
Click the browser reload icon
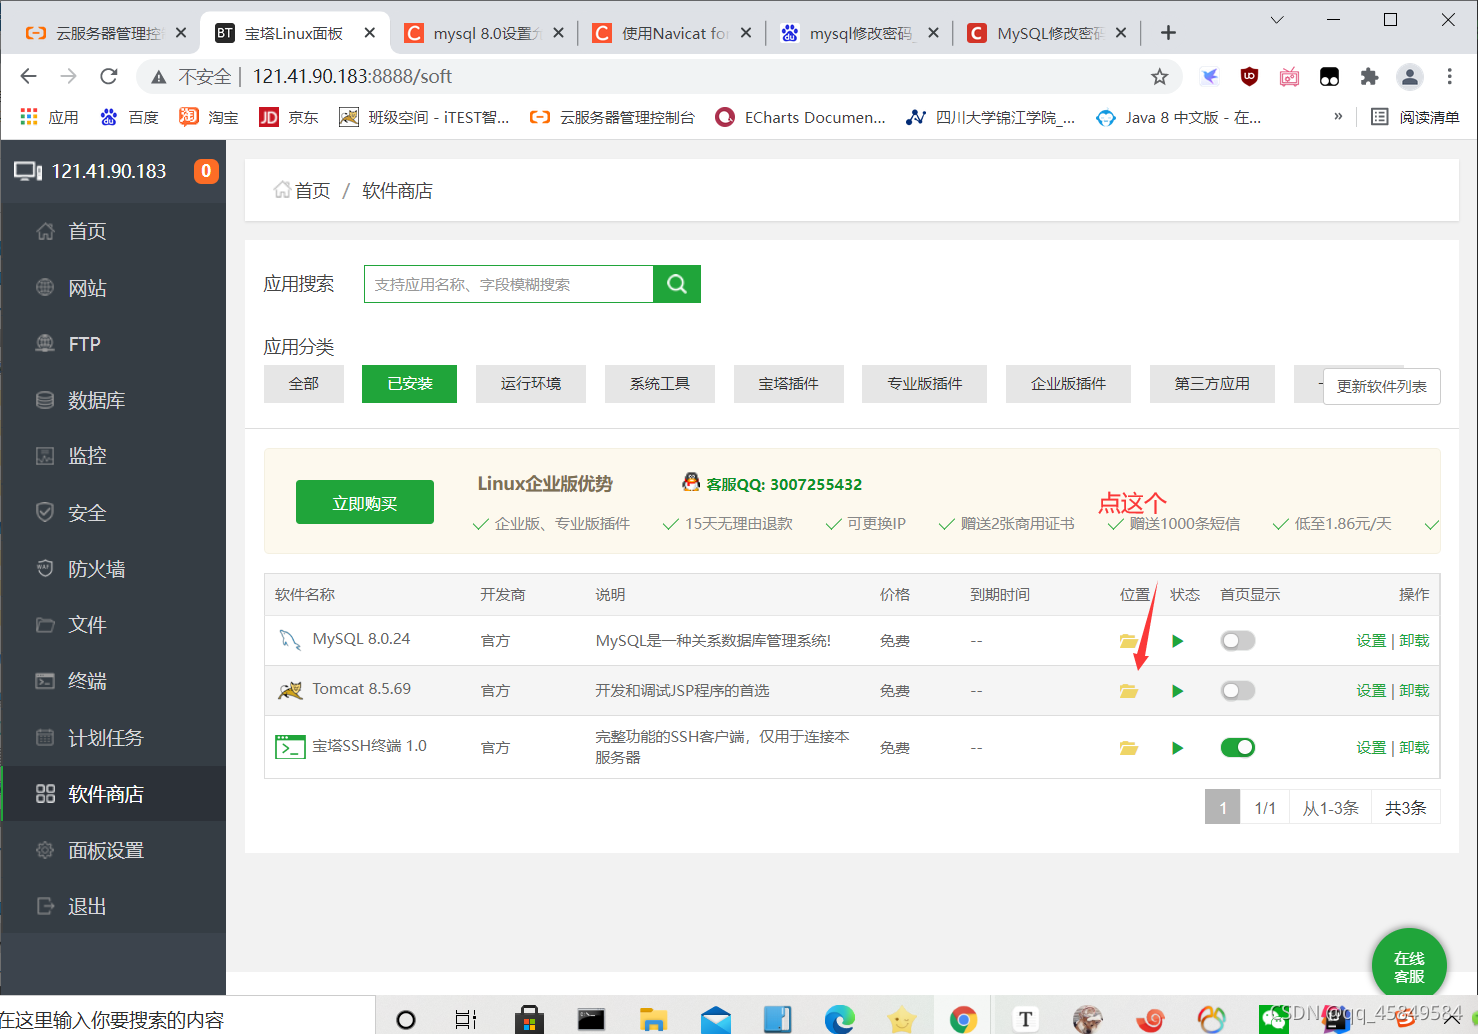(109, 76)
